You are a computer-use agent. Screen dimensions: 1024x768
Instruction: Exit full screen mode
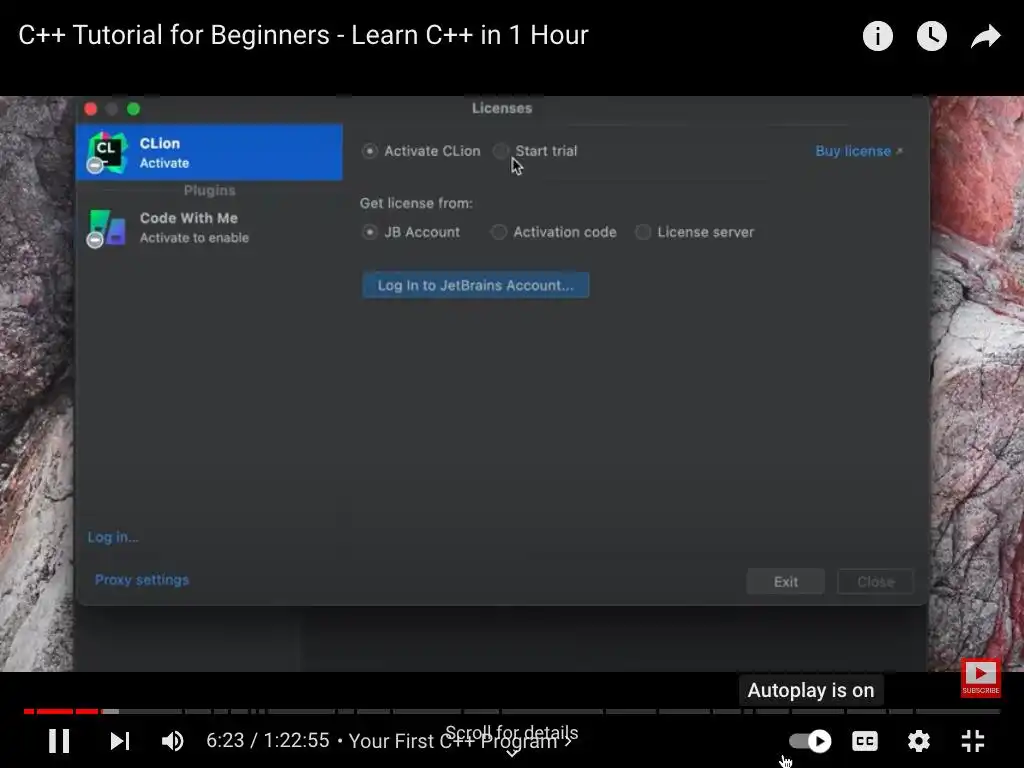[973, 741]
